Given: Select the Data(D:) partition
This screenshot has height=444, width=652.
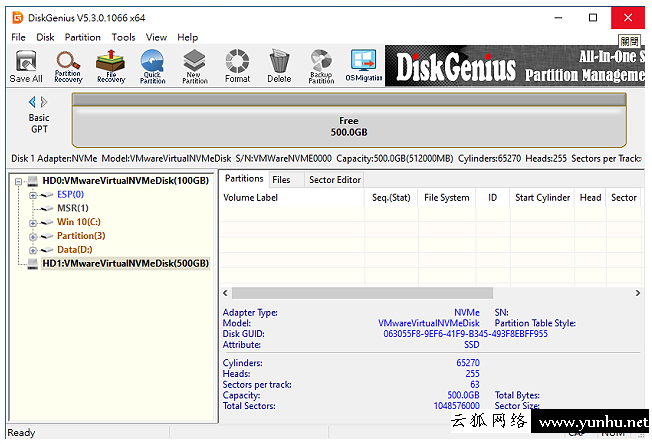Looking at the screenshot, I should (74, 250).
